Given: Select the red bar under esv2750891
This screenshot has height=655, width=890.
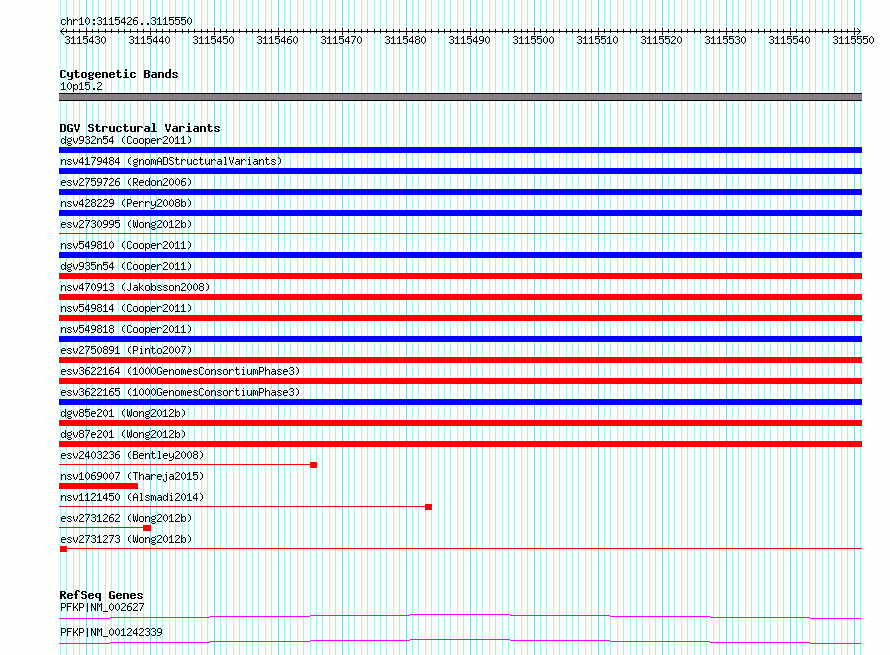Looking at the screenshot, I should (x=460, y=360).
